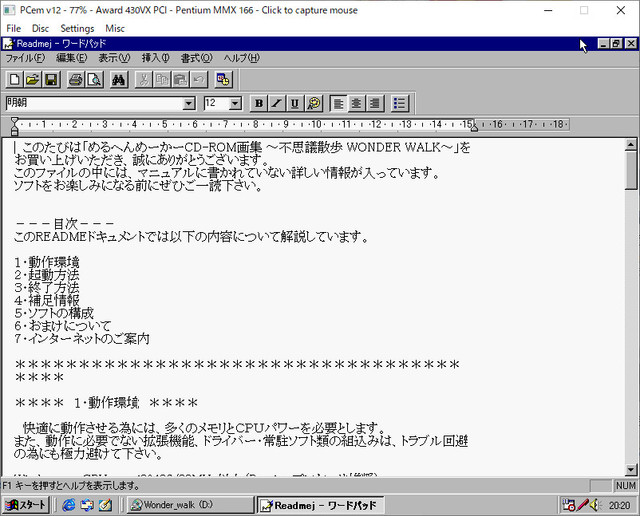640x516 pixels.
Task: Center the paragraph text
Action: tap(356, 103)
